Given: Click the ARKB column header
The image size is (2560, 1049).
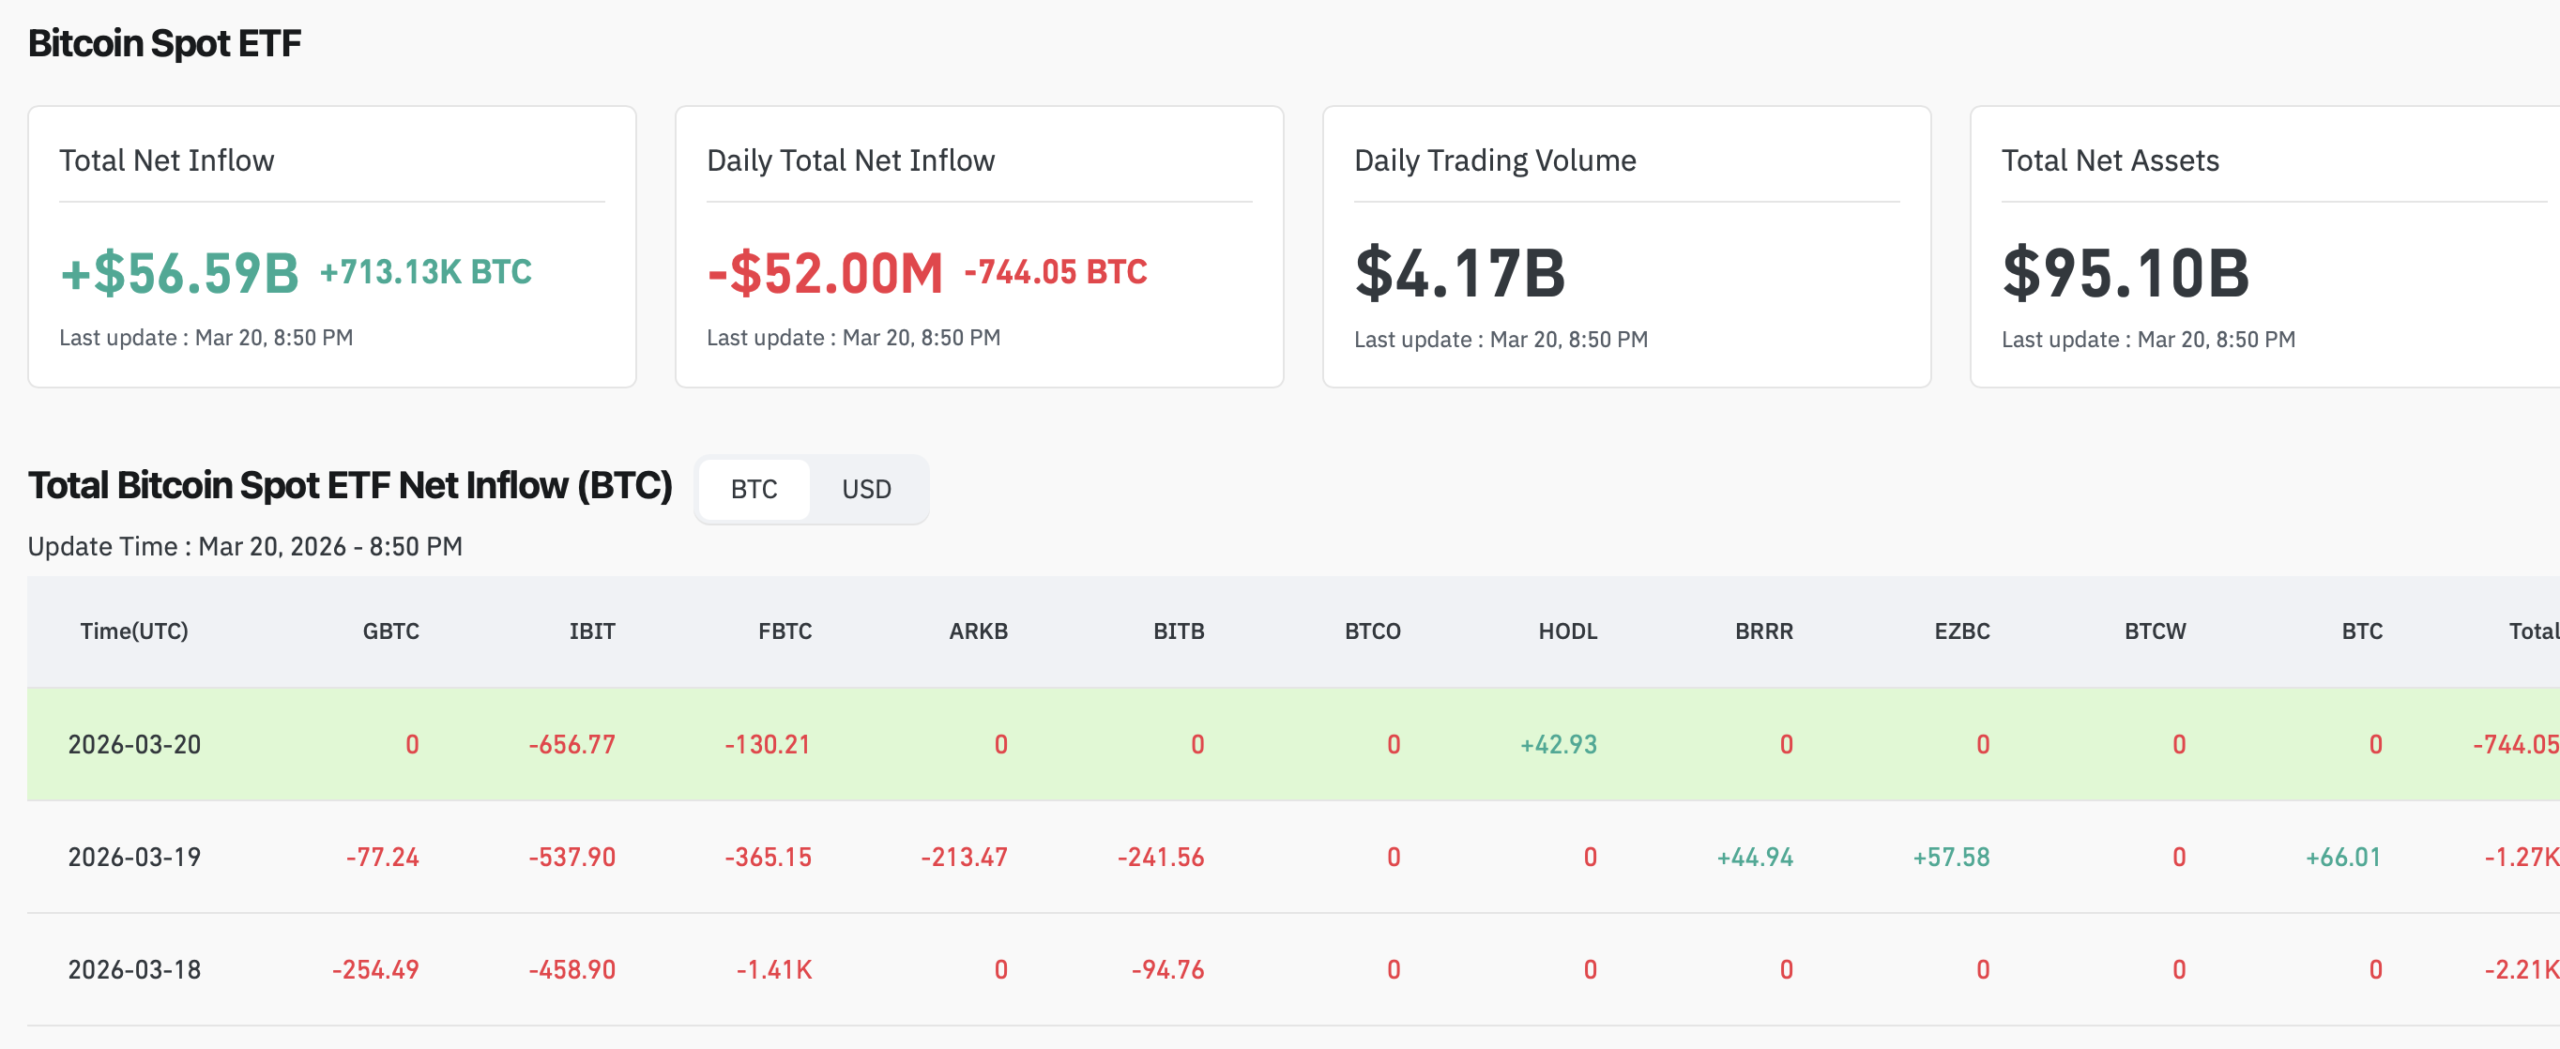Looking at the screenshot, I should [978, 631].
